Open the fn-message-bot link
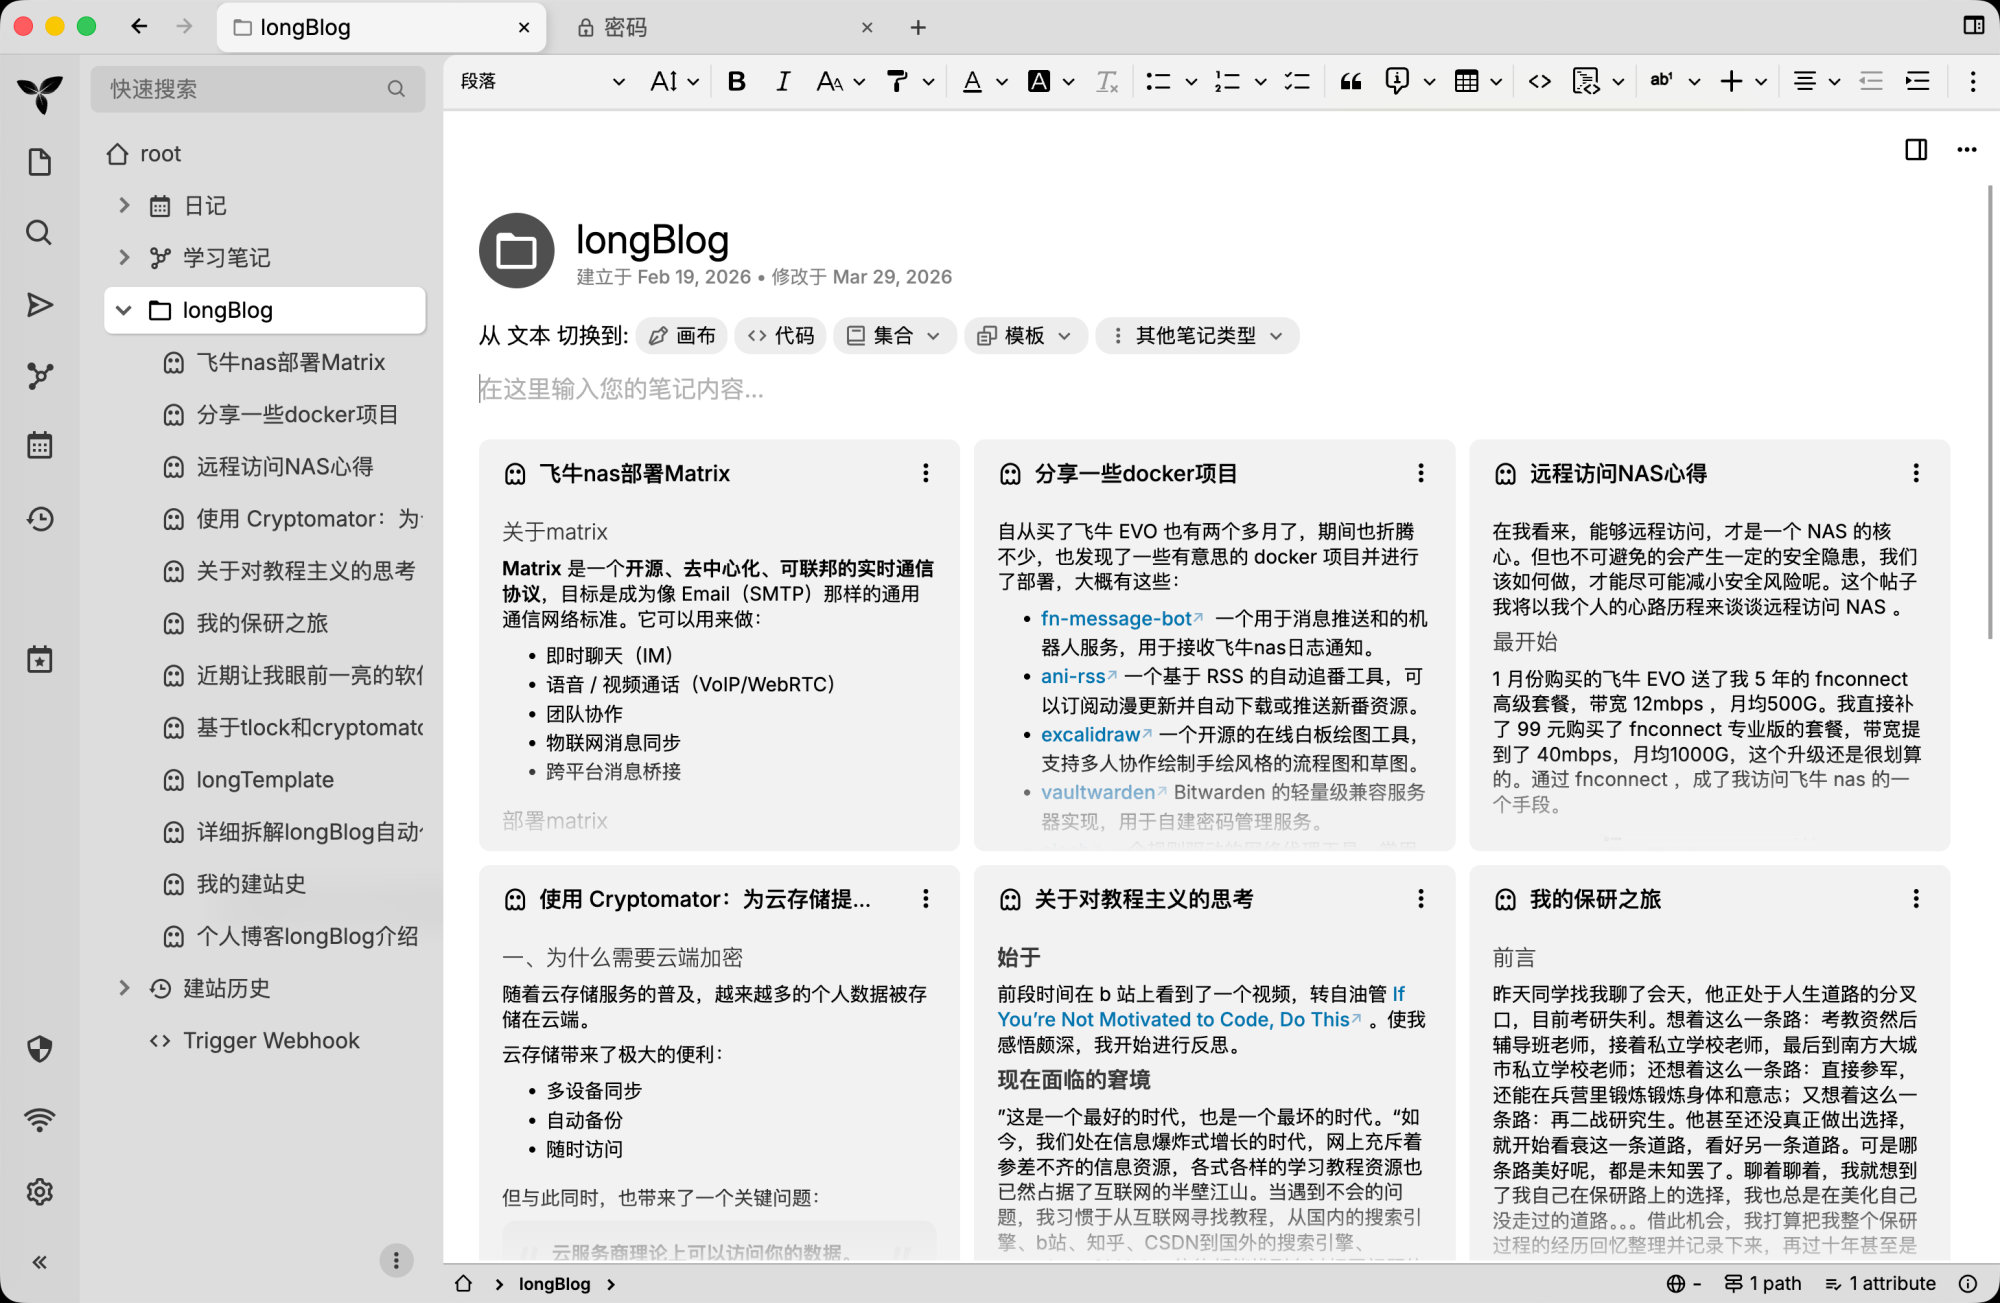Viewport: 2000px width, 1303px height. (x=1116, y=619)
